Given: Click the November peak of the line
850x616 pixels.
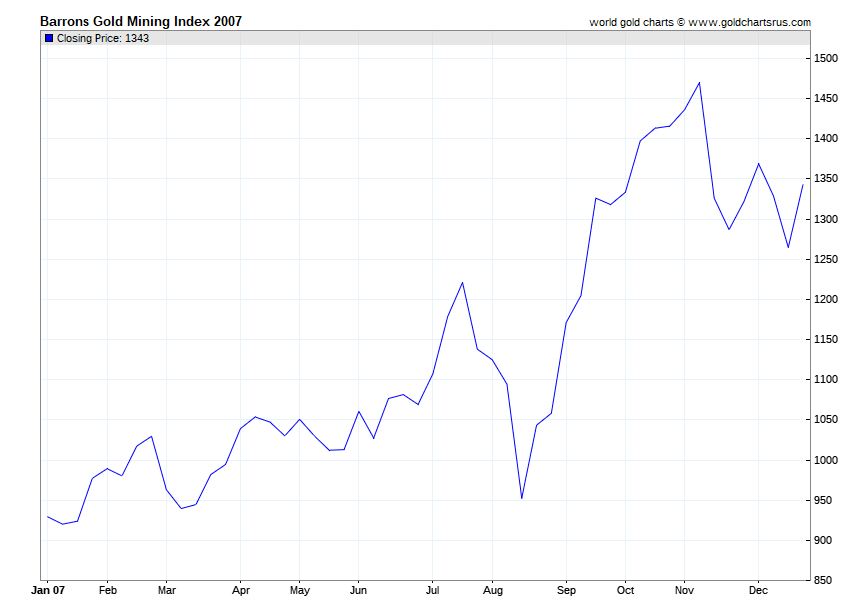Looking at the screenshot, I should click(699, 82).
